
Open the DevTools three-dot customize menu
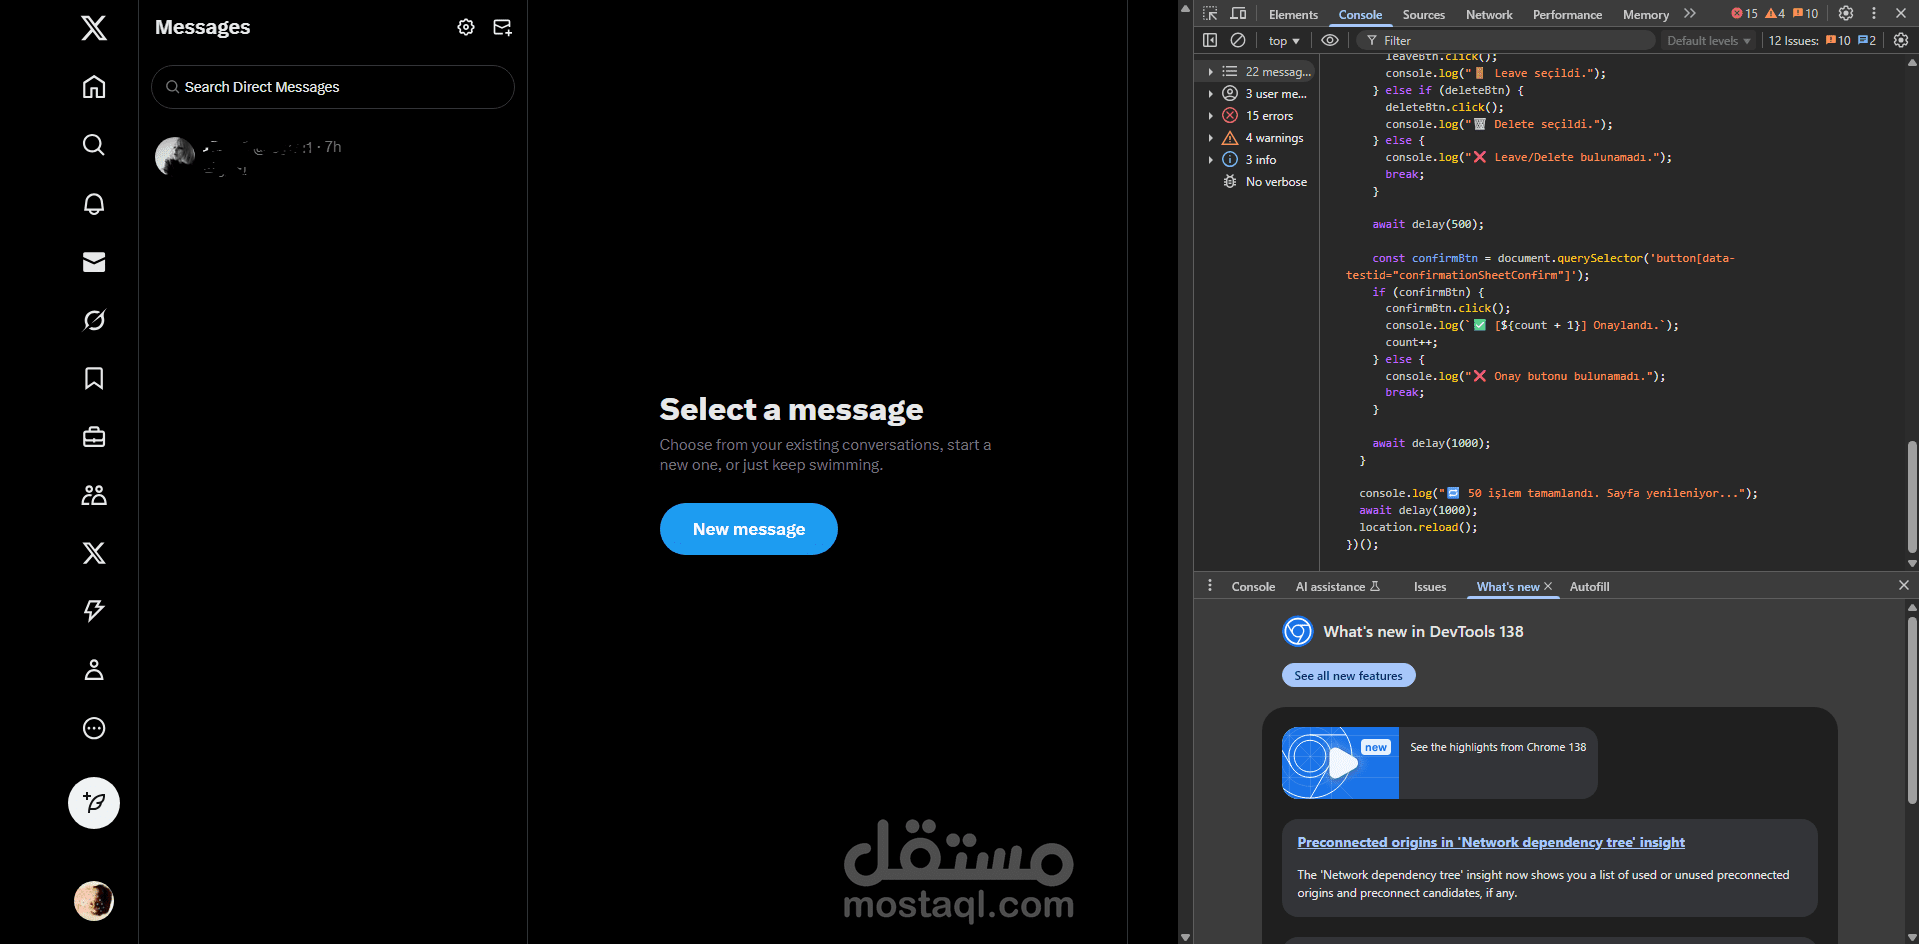click(x=1874, y=14)
